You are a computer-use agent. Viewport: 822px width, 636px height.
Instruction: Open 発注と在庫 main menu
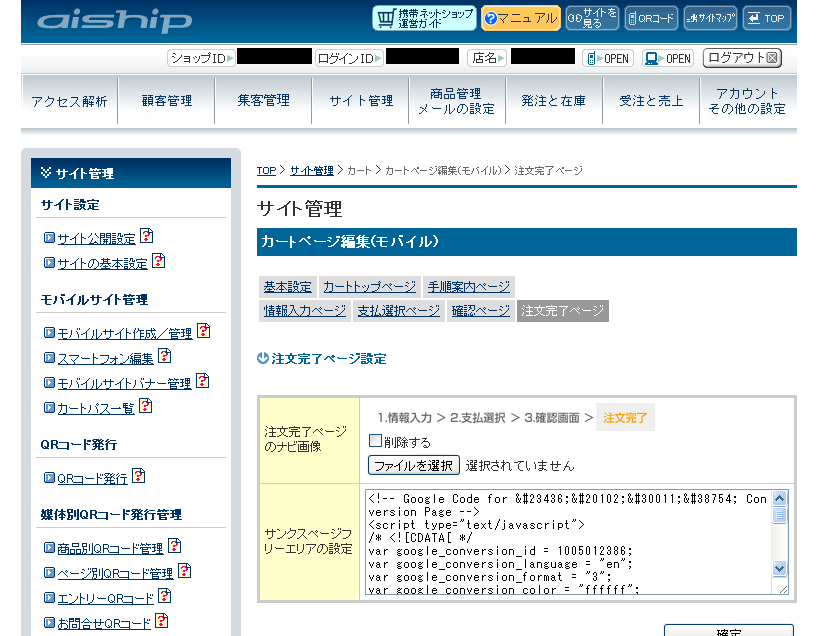554,101
